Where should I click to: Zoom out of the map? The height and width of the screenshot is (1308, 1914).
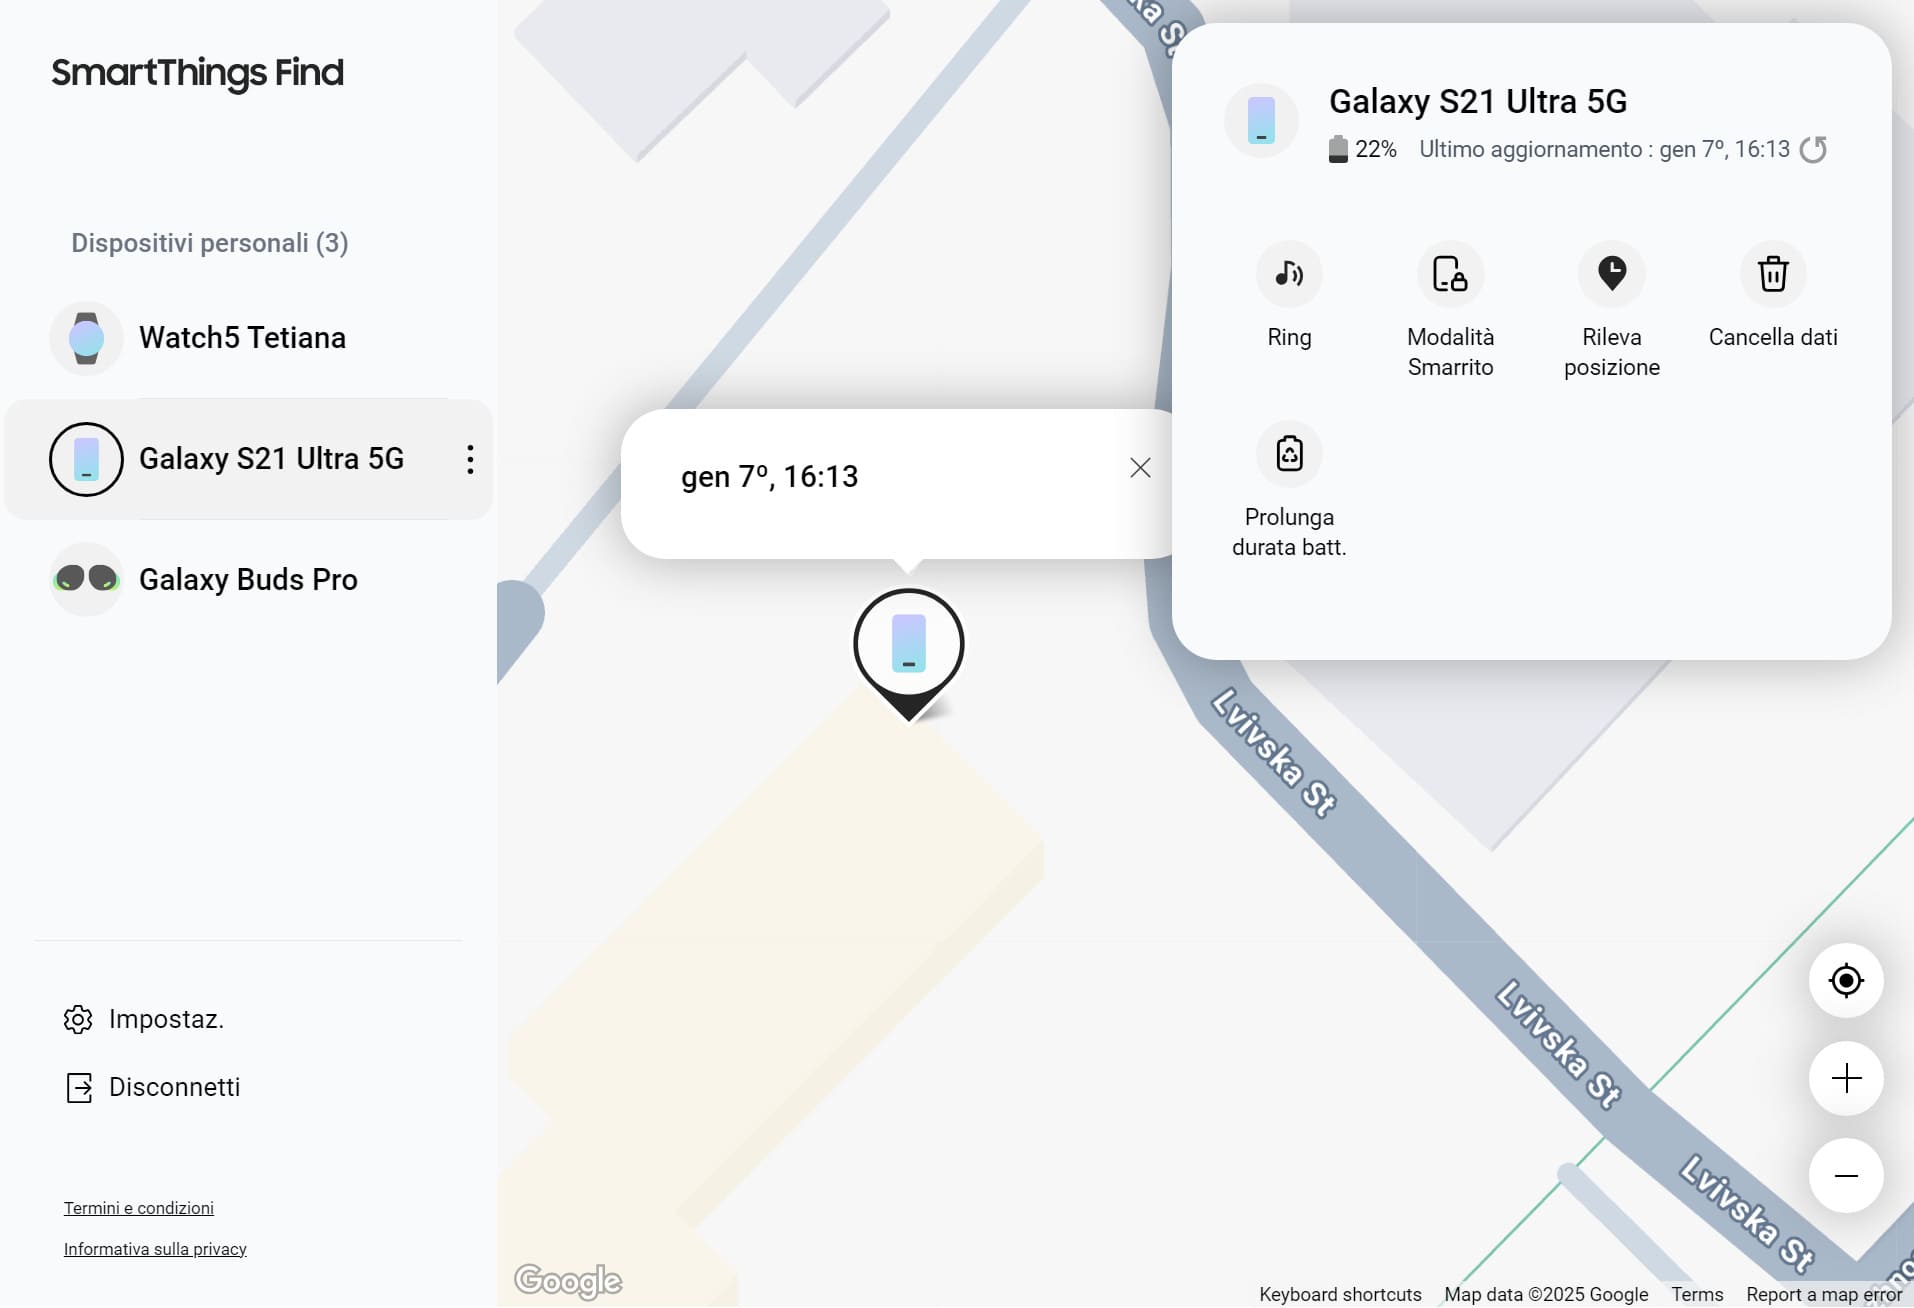[x=1846, y=1176]
